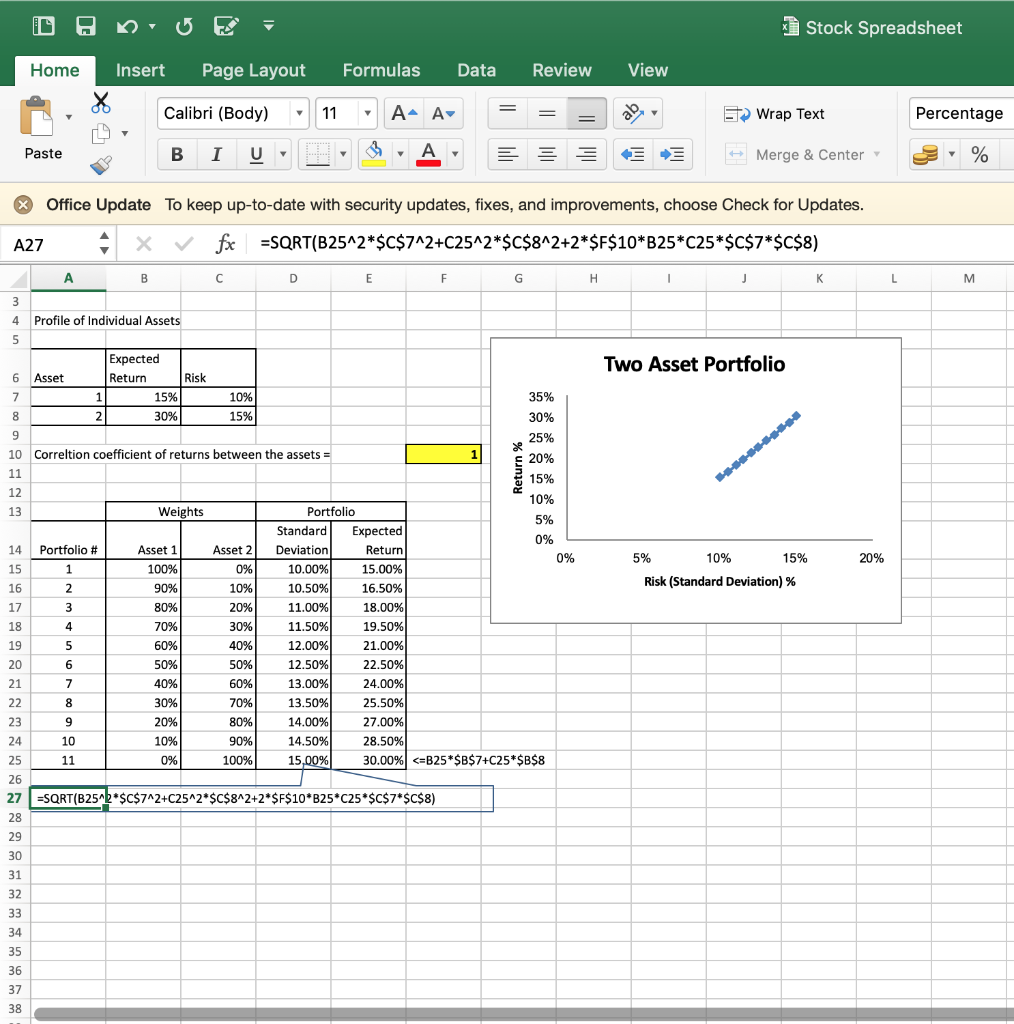
Task: Apply percent style to the cell
Action: 981,153
